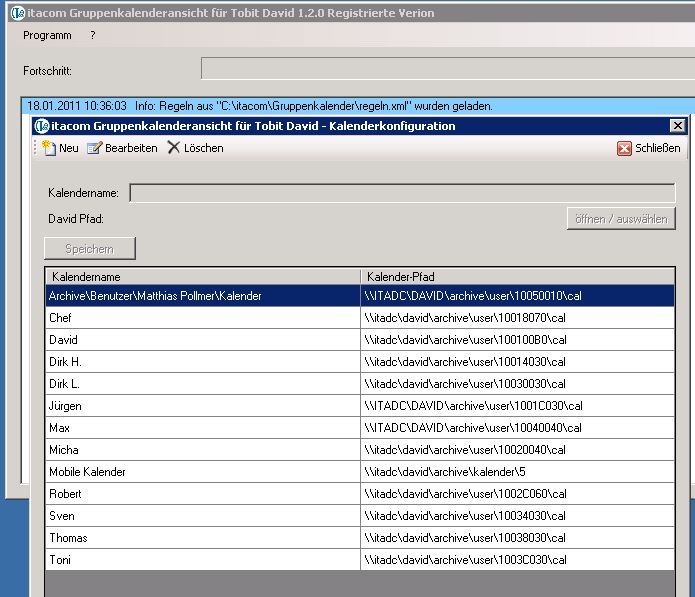Click path ending 10038030\cal
The height and width of the screenshot is (597, 695).
click(x=465, y=538)
